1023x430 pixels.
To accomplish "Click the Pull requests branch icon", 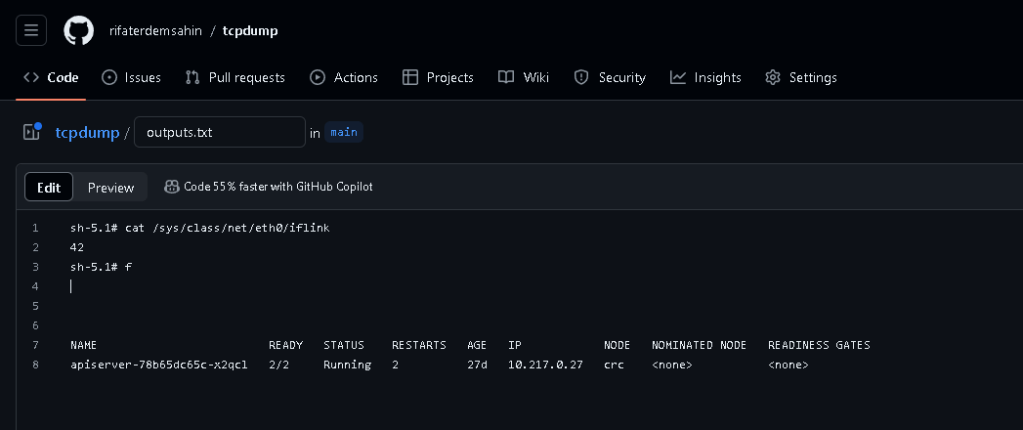I will pyautogui.click(x=192, y=78).
